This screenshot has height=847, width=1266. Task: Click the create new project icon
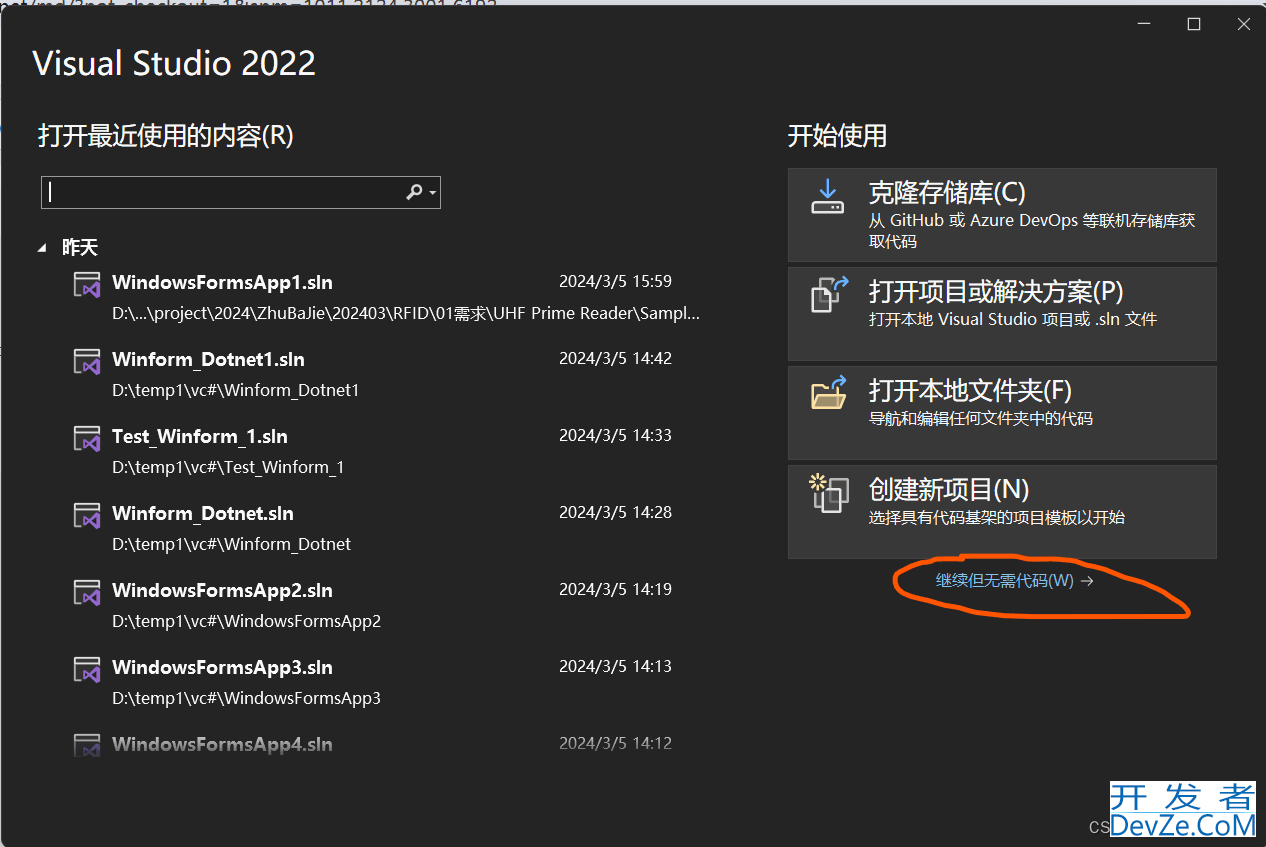[829, 493]
